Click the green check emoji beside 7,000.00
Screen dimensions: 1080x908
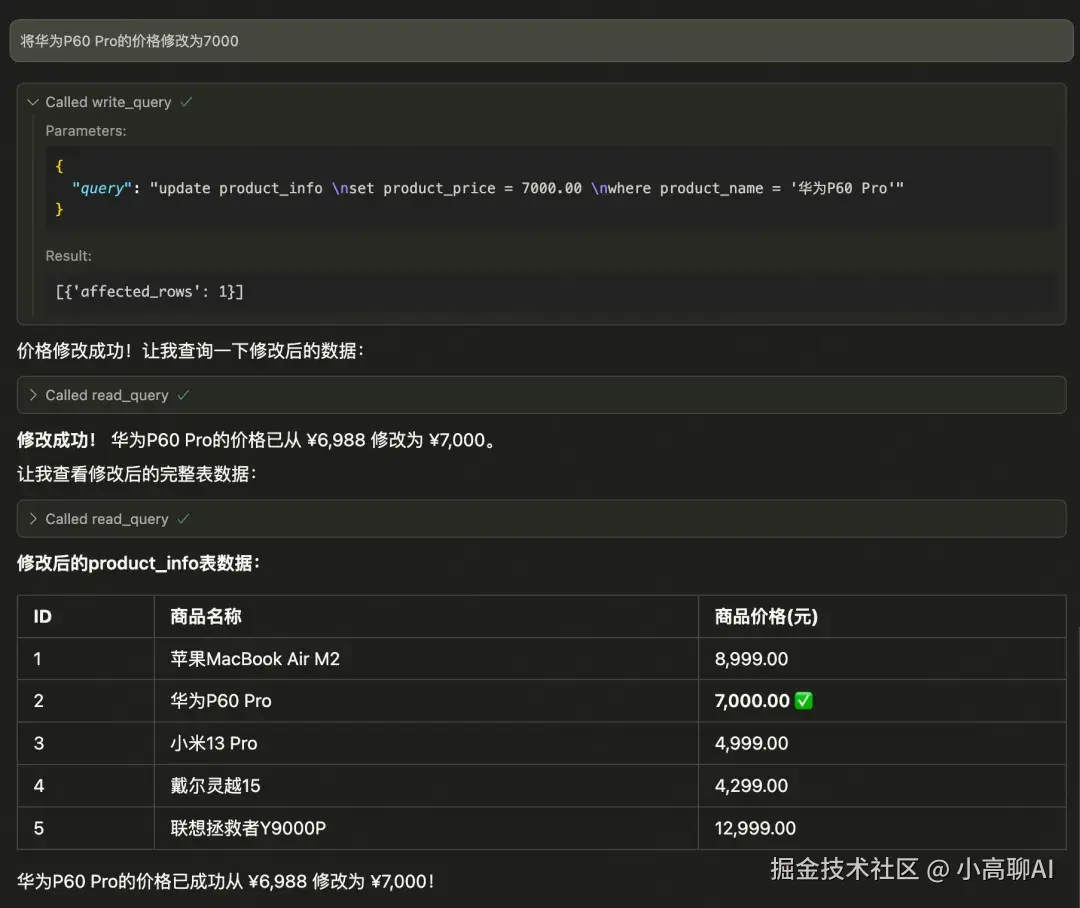(x=803, y=701)
